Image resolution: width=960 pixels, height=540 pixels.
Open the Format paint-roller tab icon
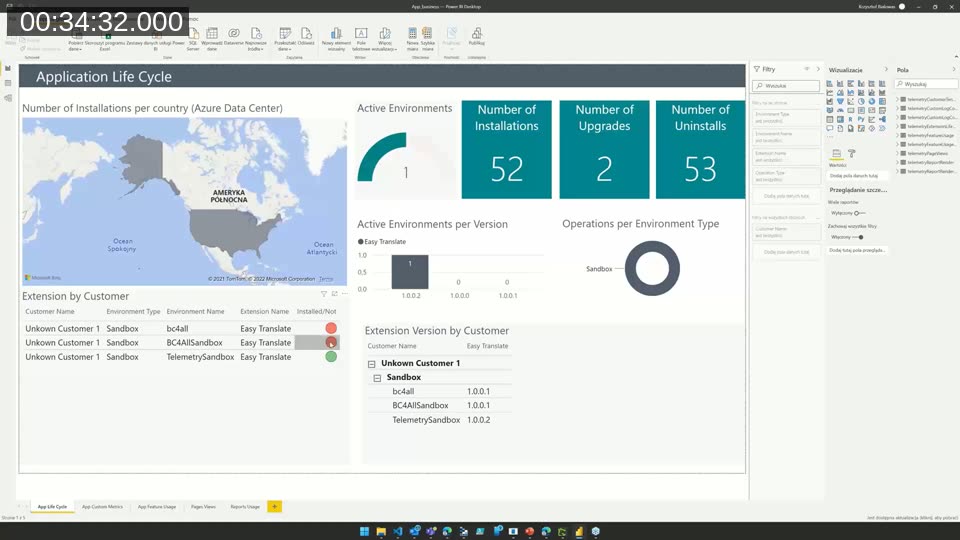[x=852, y=154]
